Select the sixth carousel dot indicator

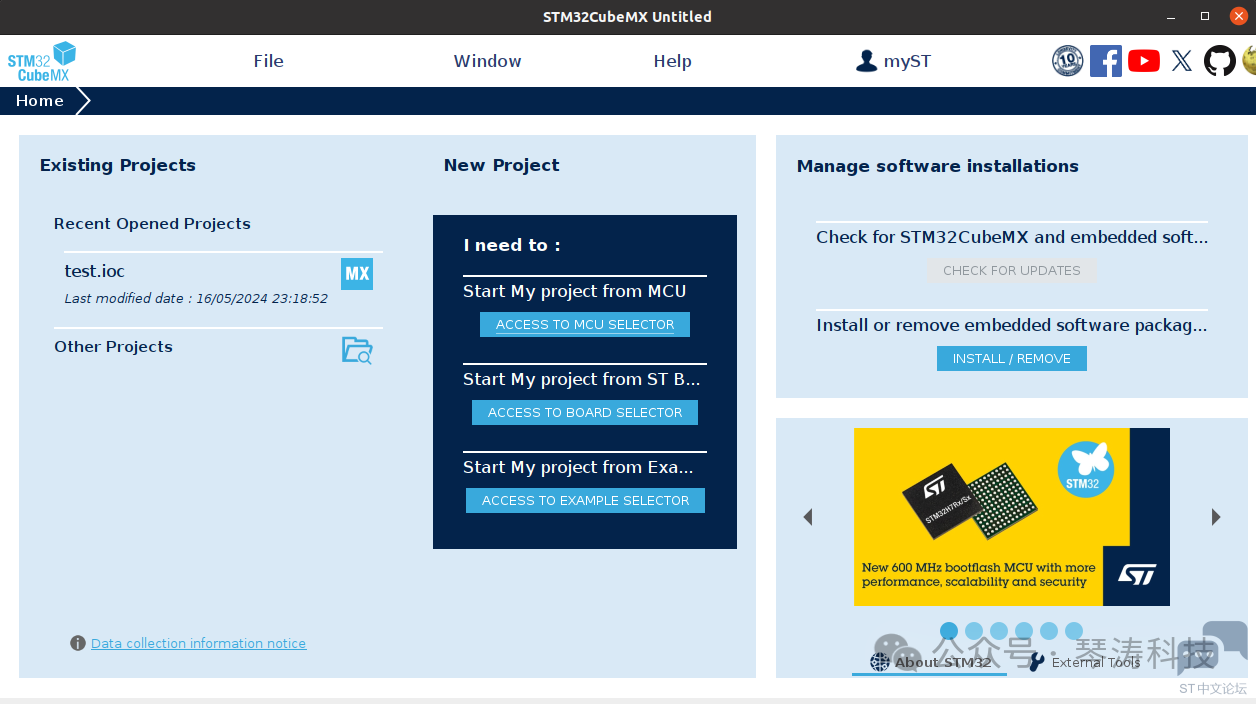pyautogui.click(x=1074, y=631)
